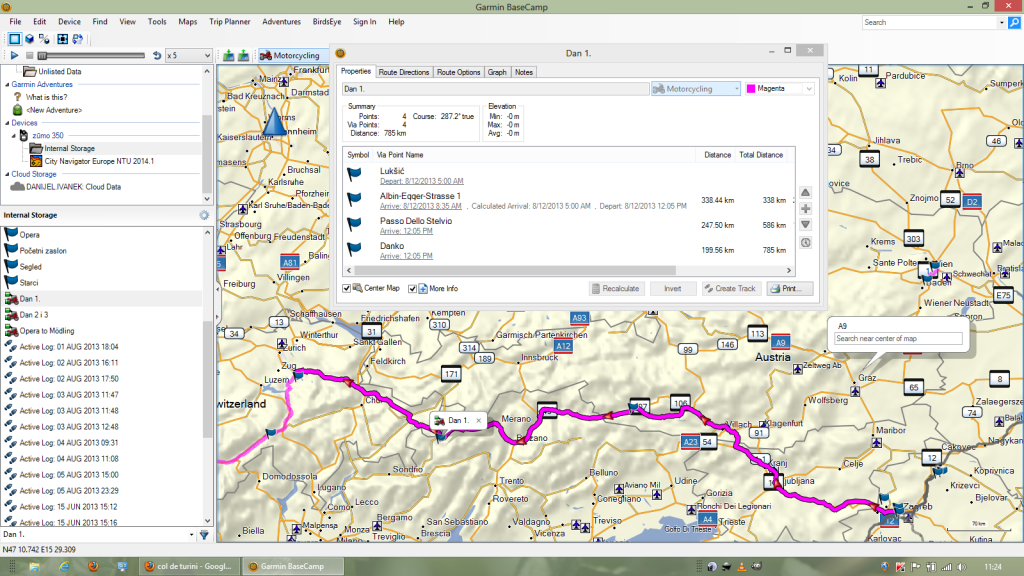
Task: Open the Internal Storage settings gear
Action: pyautogui.click(x=204, y=215)
